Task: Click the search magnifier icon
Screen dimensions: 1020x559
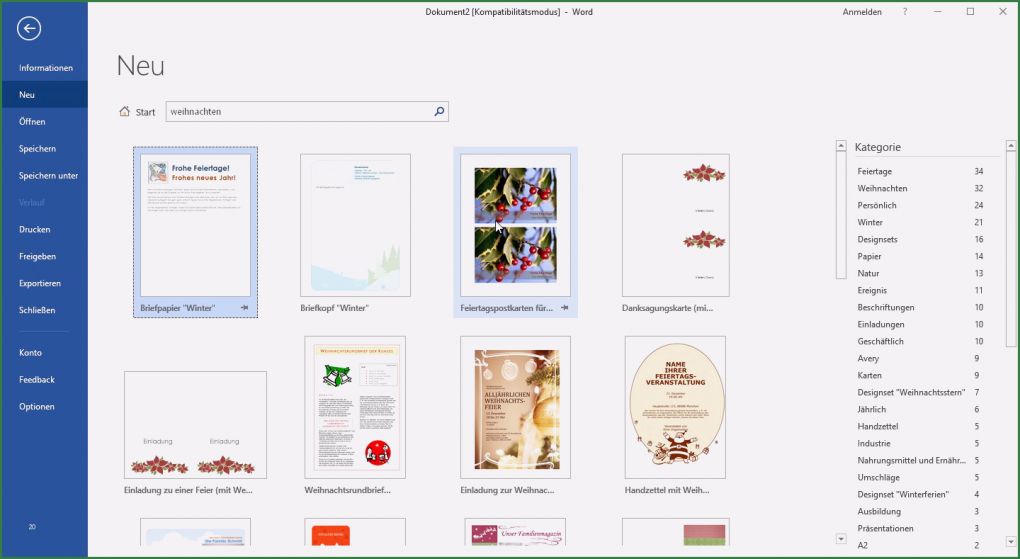Action: click(439, 112)
